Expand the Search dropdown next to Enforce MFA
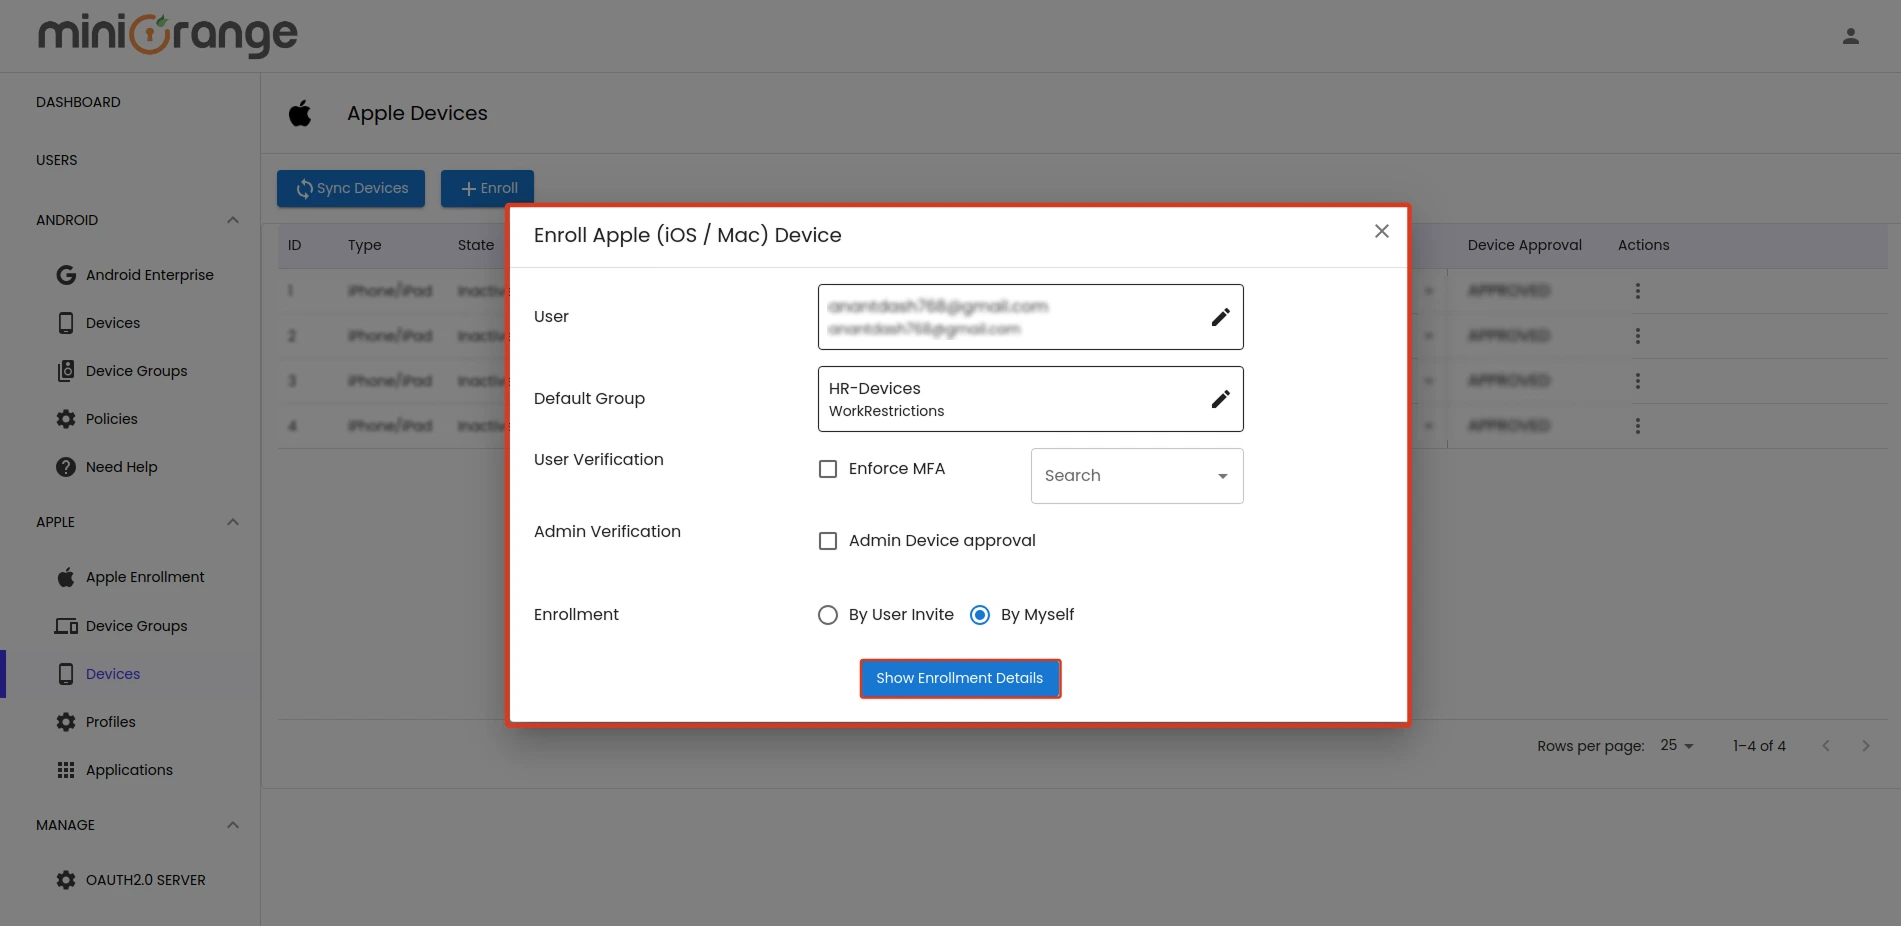Image resolution: width=1901 pixels, height=926 pixels. coord(1222,475)
